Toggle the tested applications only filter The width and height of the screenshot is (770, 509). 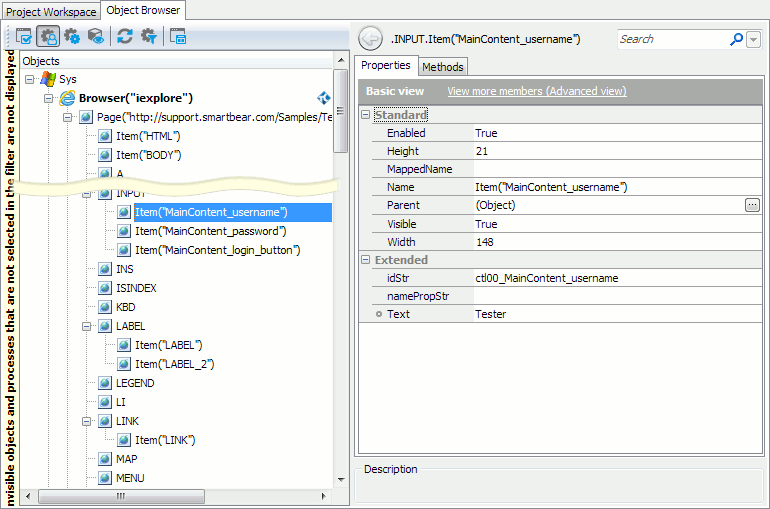24,36
